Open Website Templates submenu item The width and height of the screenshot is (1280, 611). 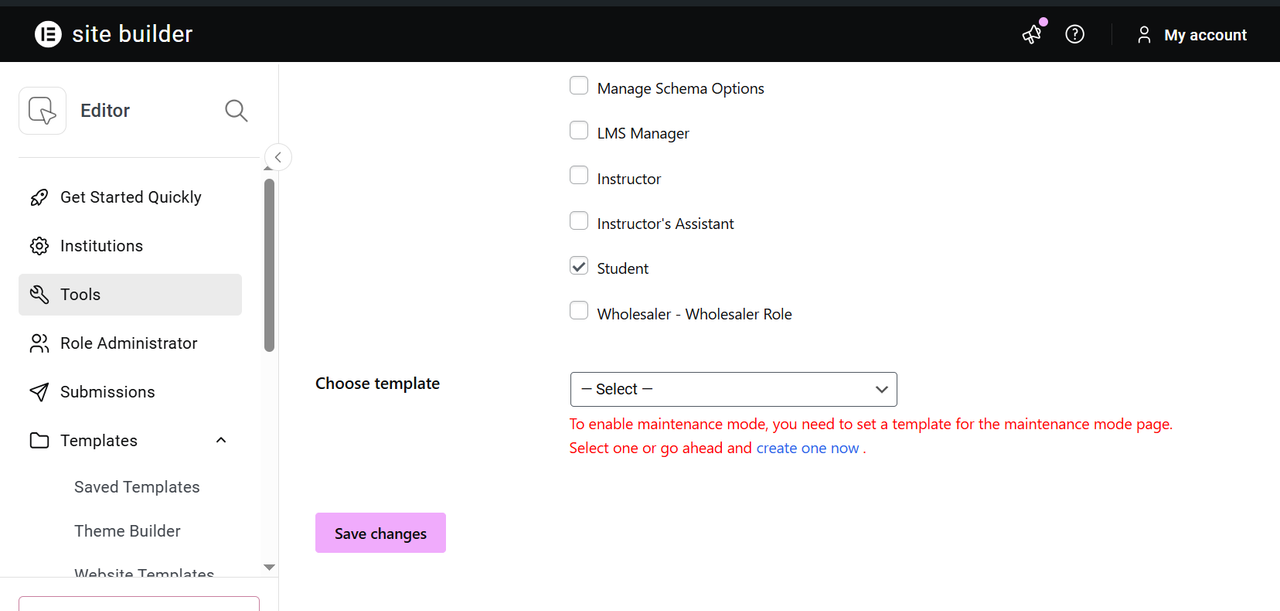[144, 573]
